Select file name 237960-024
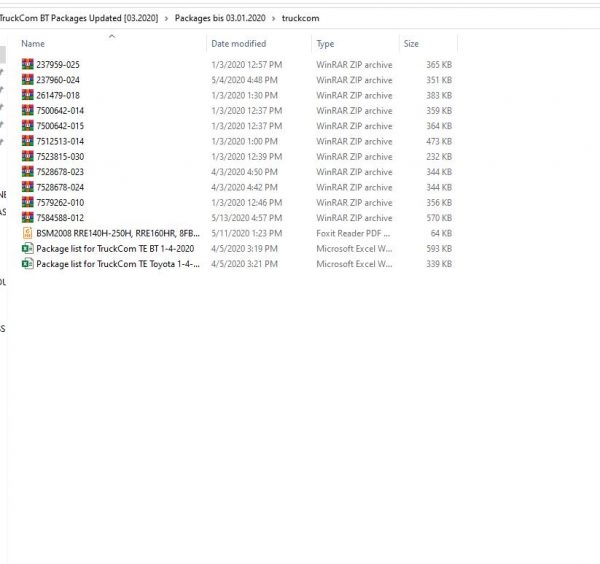This screenshot has width=600, height=564. (58, 80)
